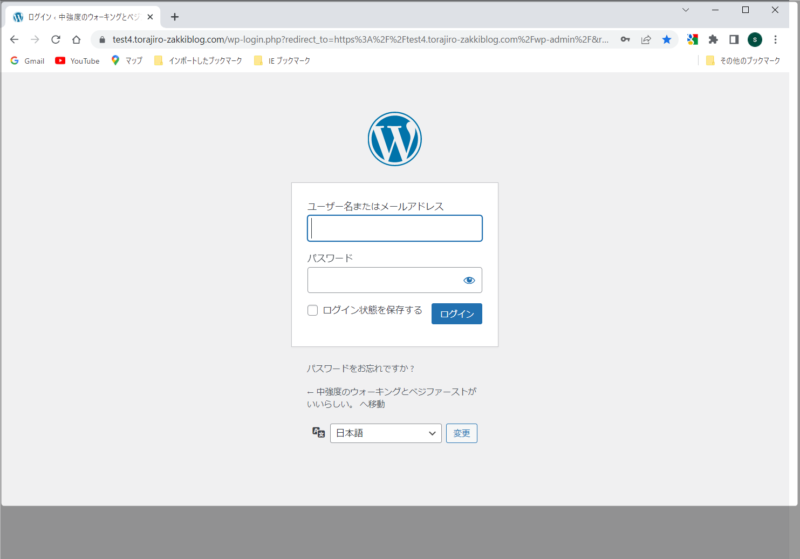Toggle password visibility eye icon
800x559 pixels.
tap(469, 280)
